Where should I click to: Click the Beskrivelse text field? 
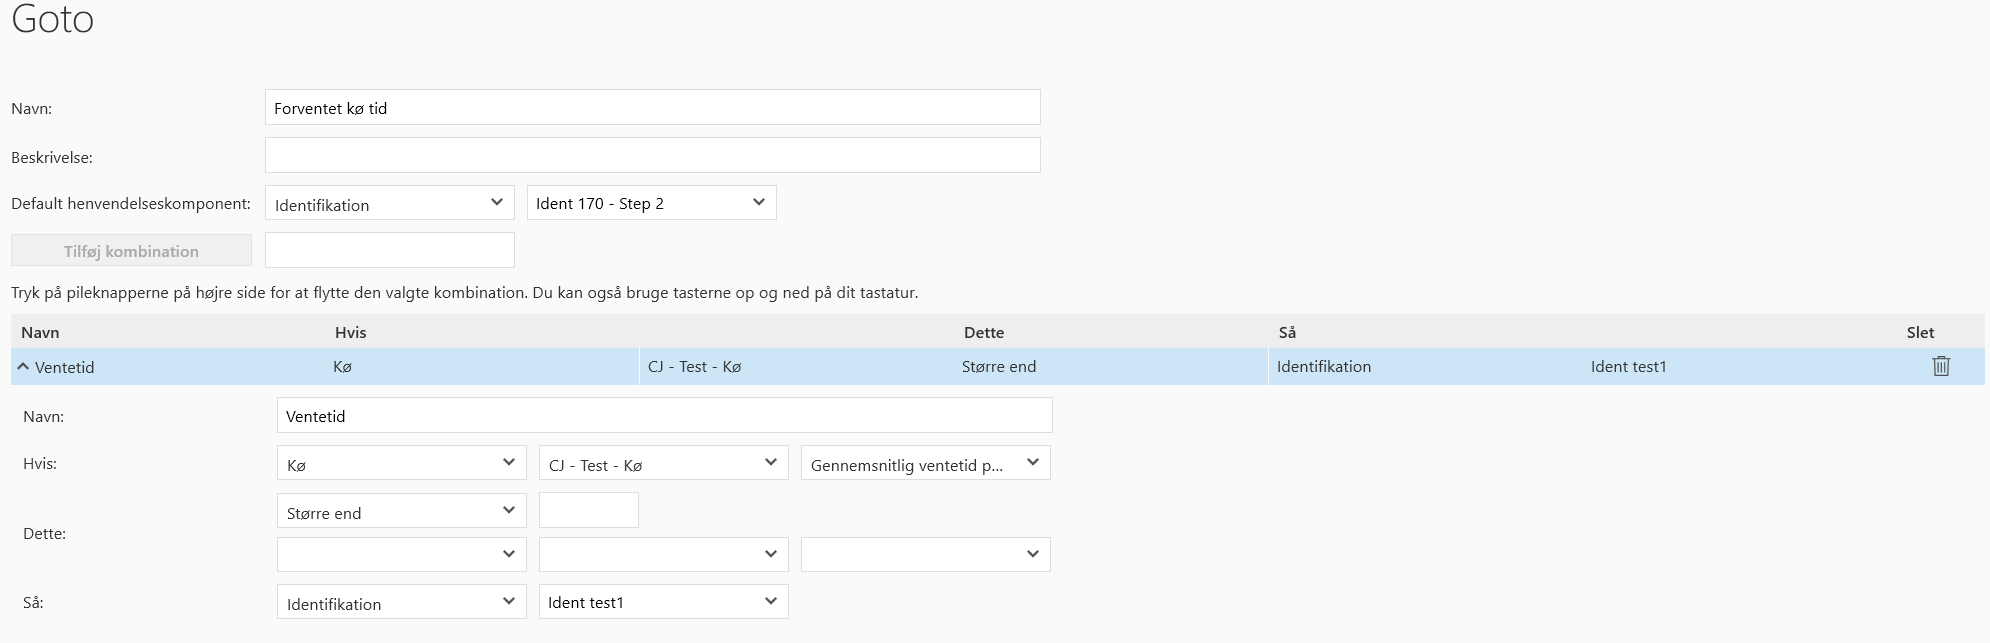coord(652,156)
